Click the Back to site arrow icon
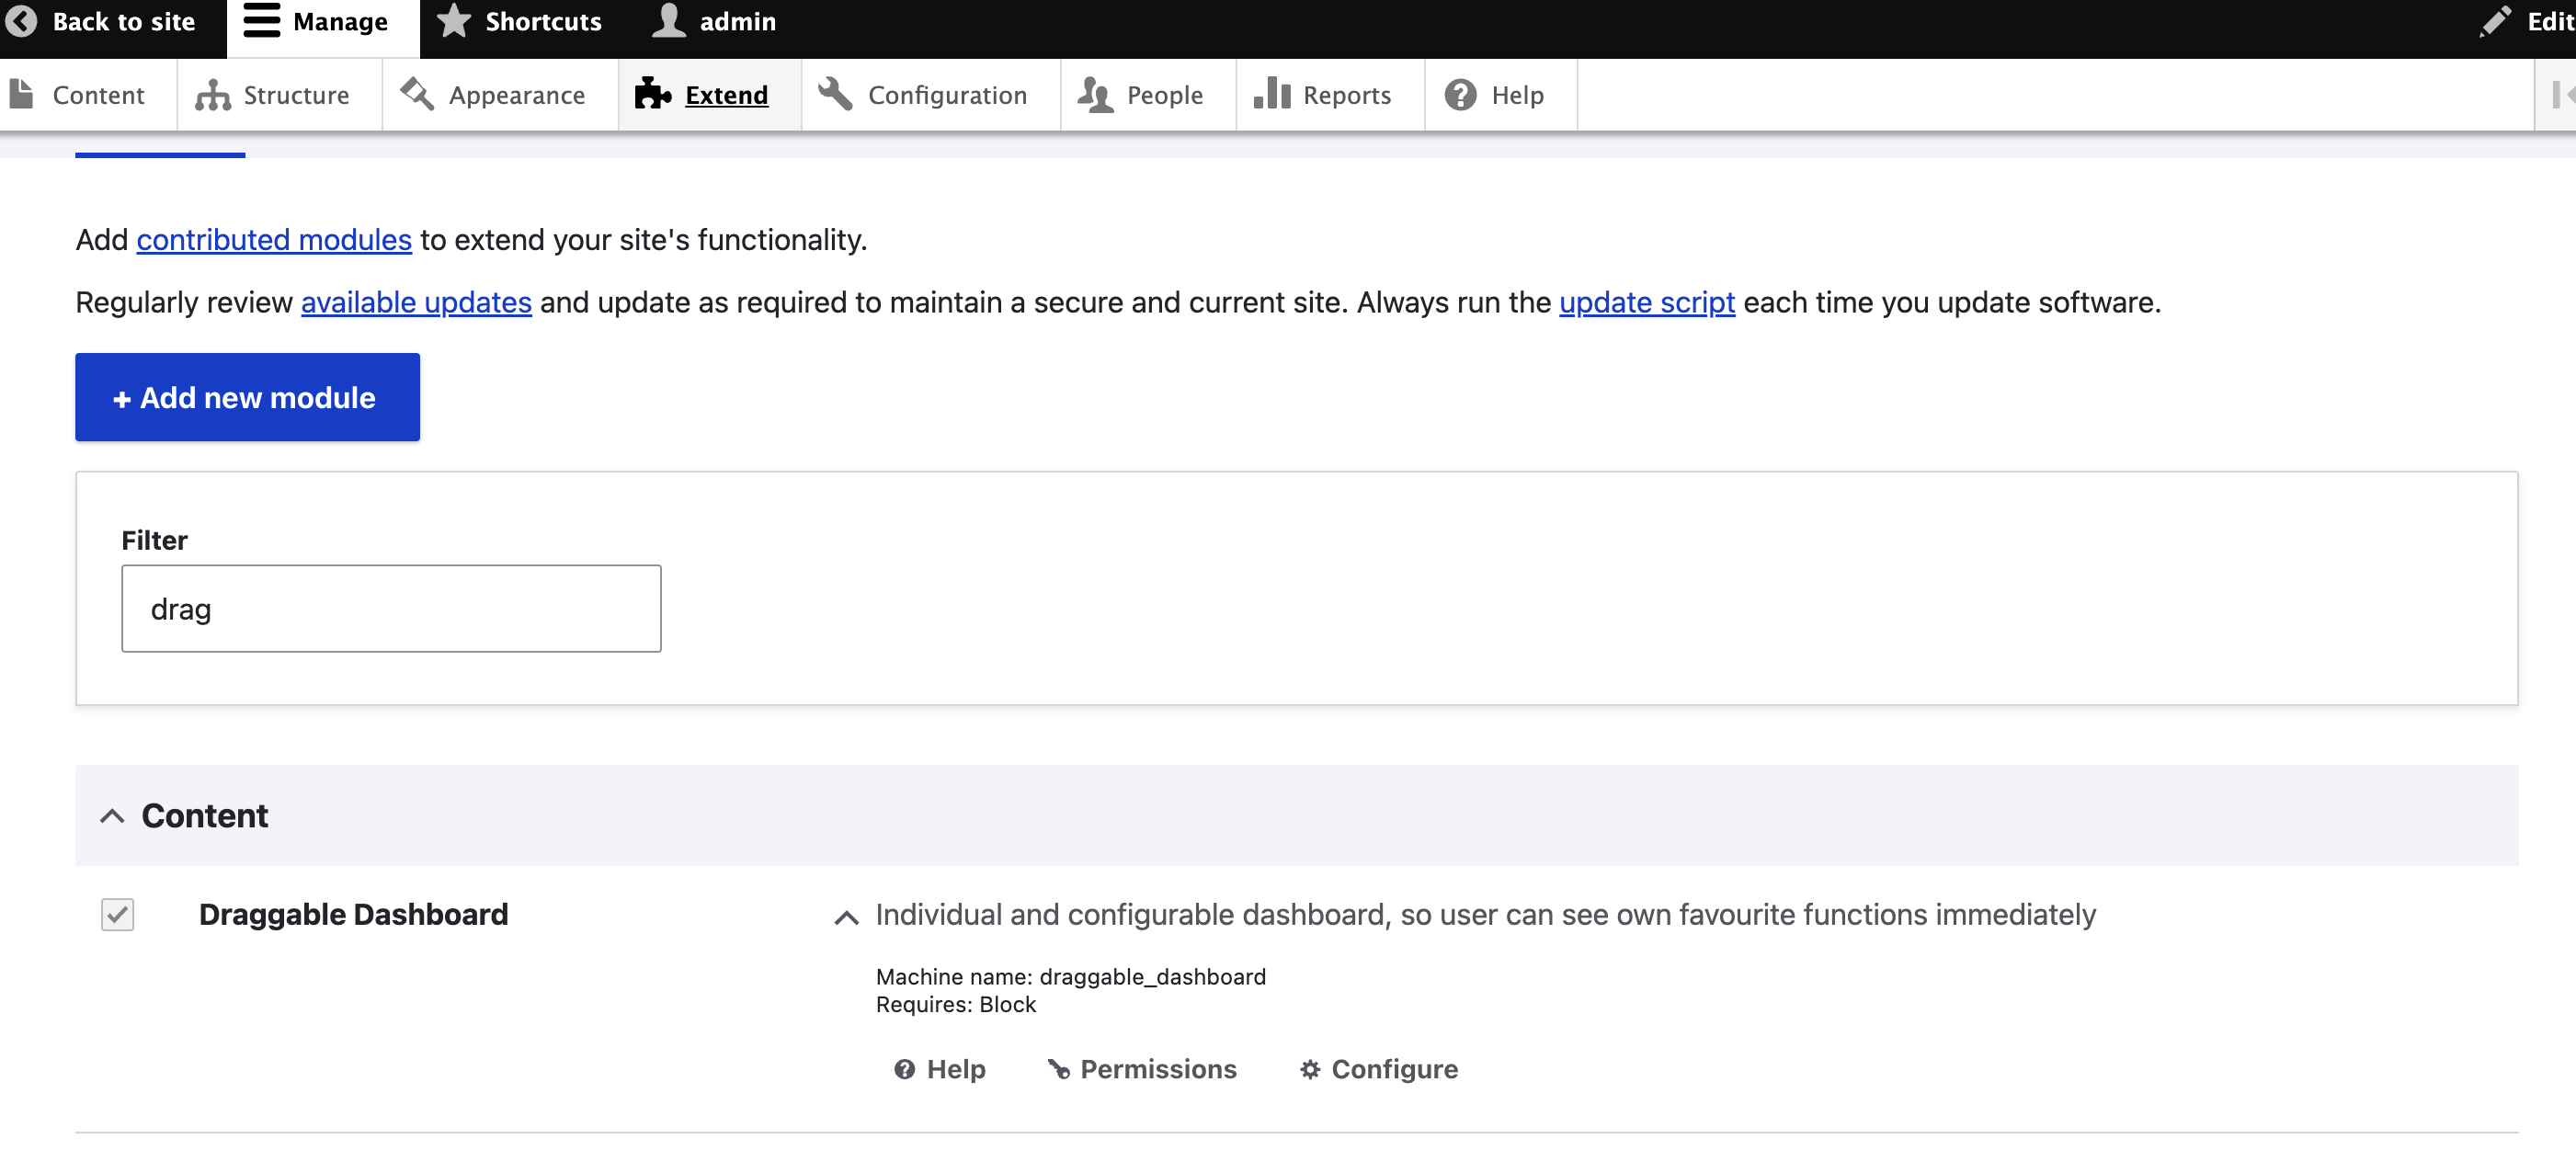2576x1162 pixels. 21,21
